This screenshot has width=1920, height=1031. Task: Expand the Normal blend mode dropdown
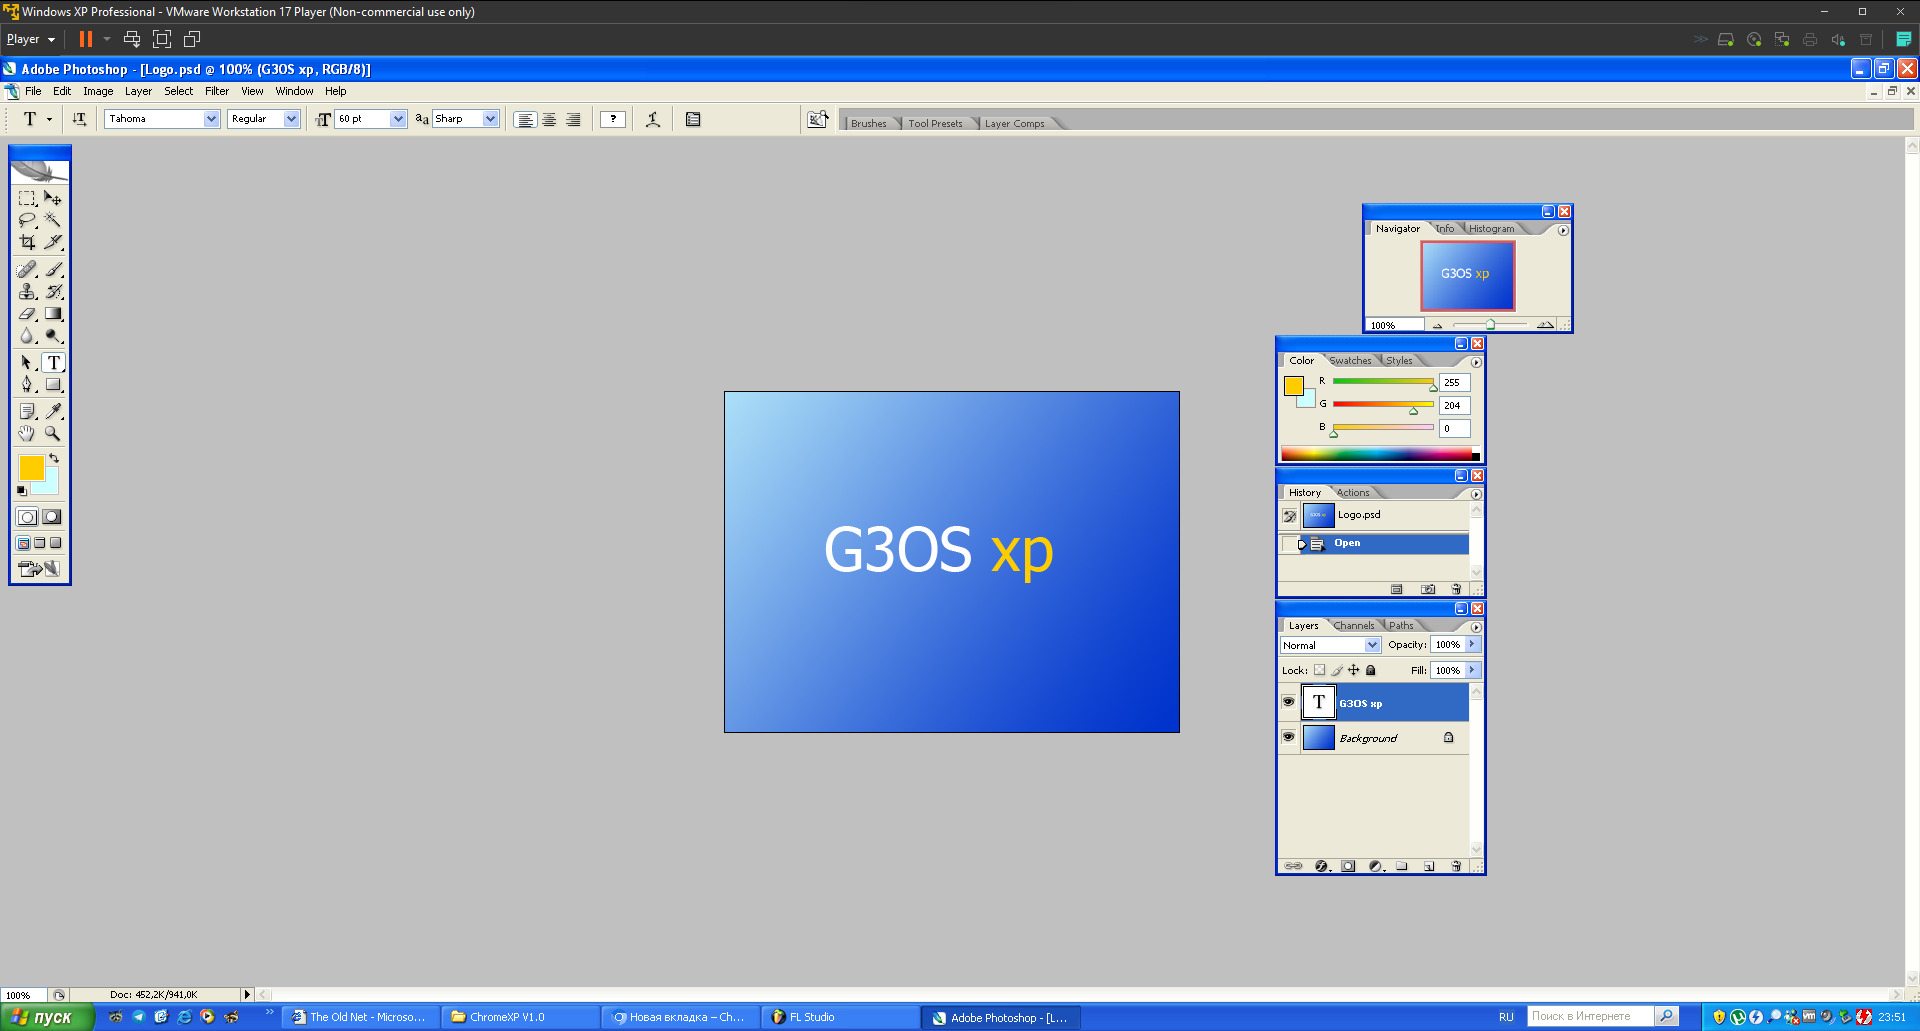pyautogui.click(x=1372, y=645)
